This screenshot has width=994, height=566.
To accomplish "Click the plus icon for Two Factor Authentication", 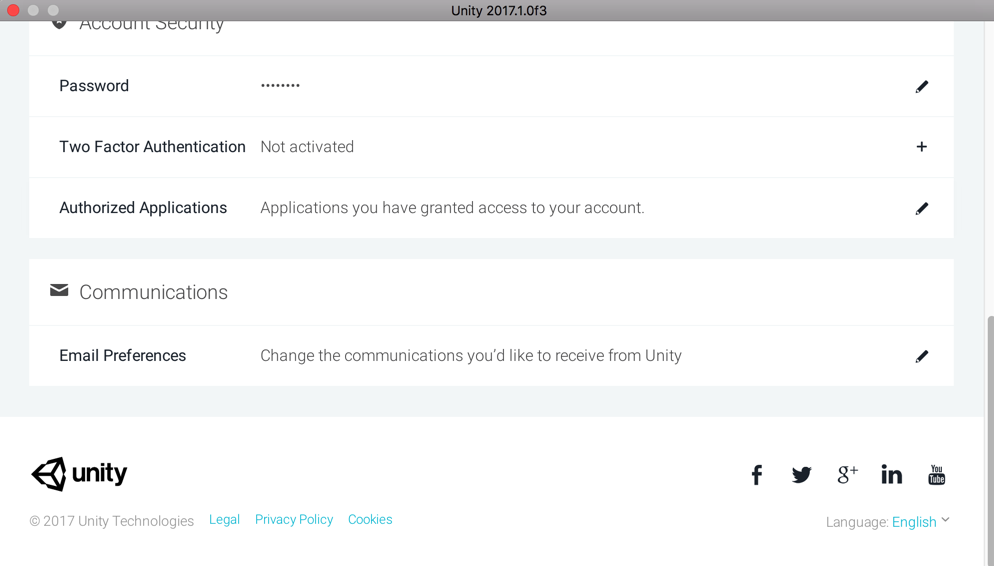I will click(x=921, y=147).
